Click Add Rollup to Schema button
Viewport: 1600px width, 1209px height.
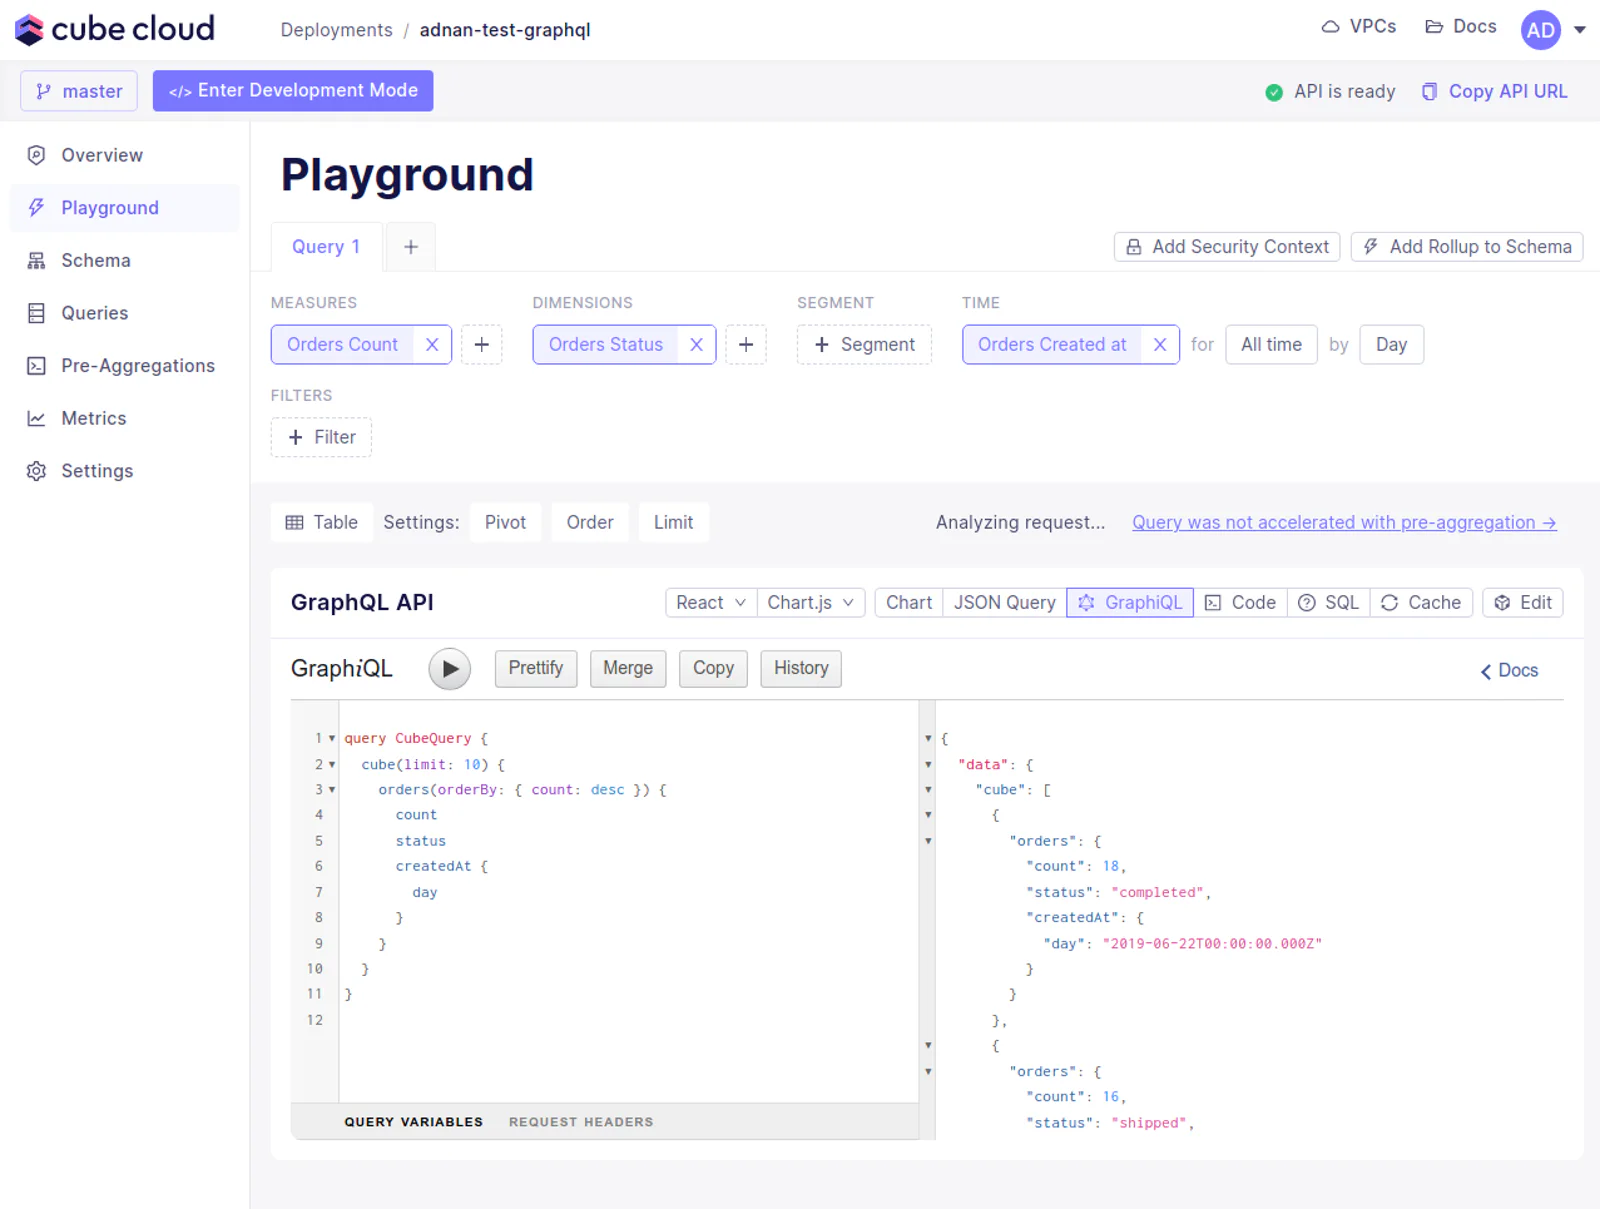1467,247
